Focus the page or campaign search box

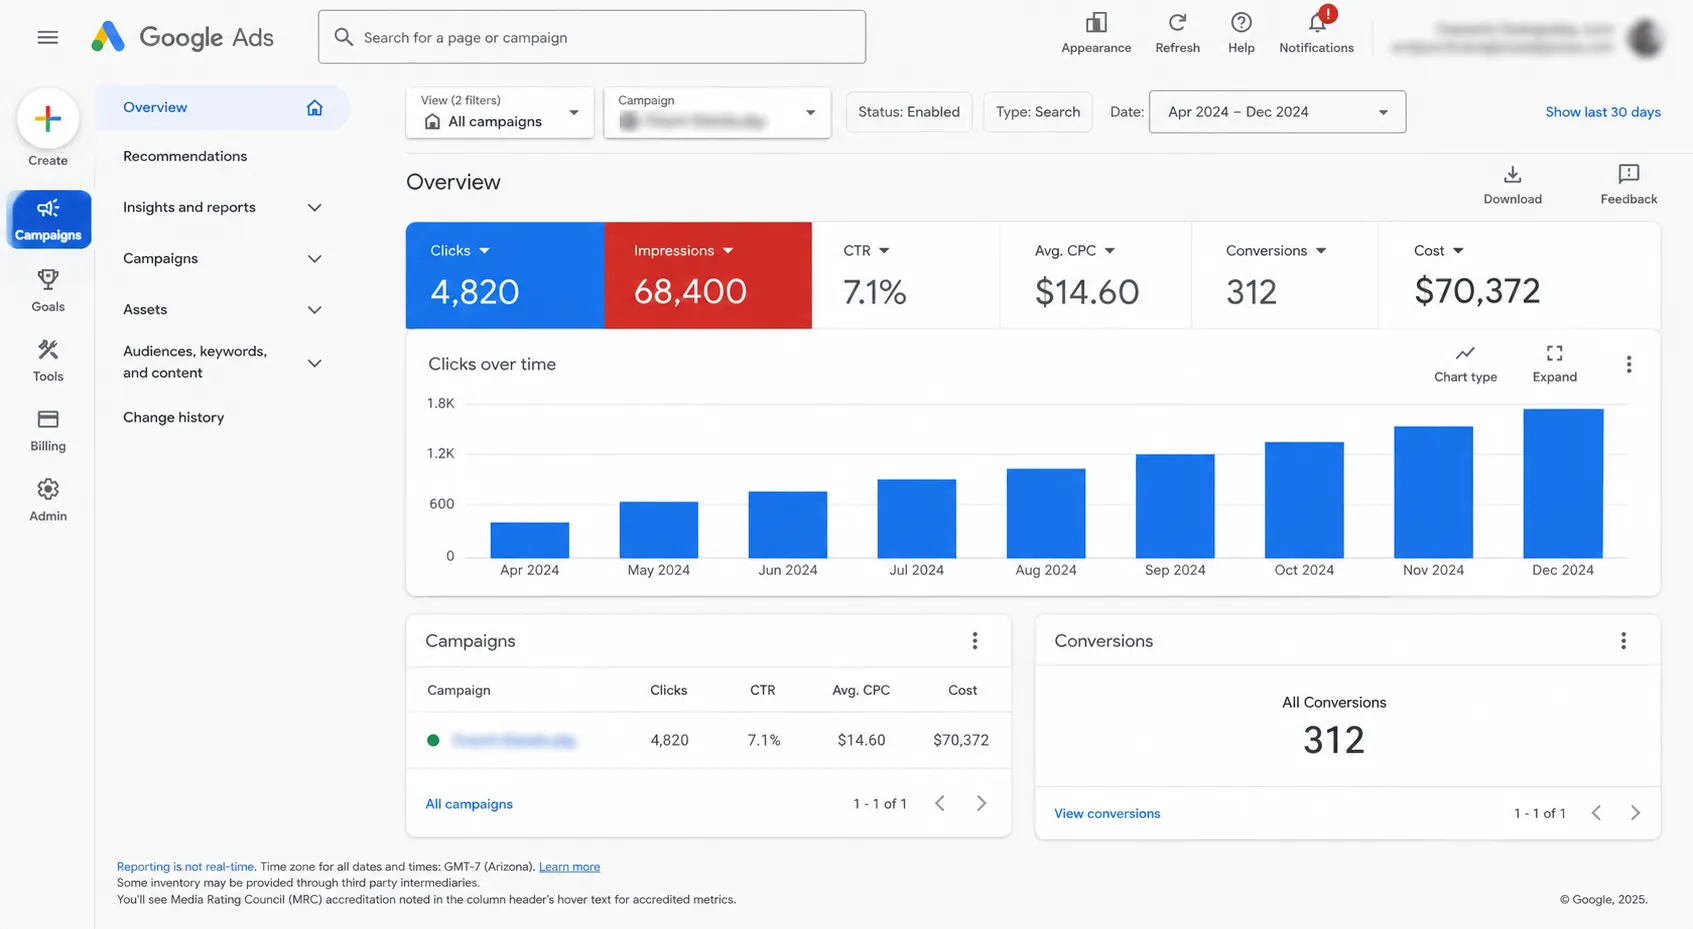[592, 37]
